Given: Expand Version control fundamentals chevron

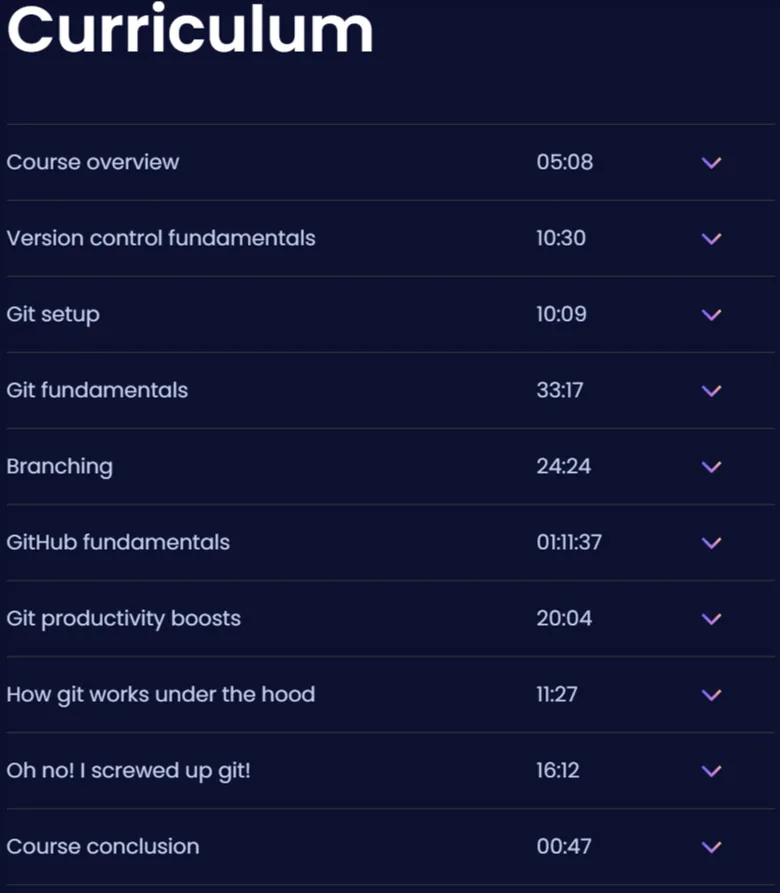Looking at the screenshot, I should point(711,239).
